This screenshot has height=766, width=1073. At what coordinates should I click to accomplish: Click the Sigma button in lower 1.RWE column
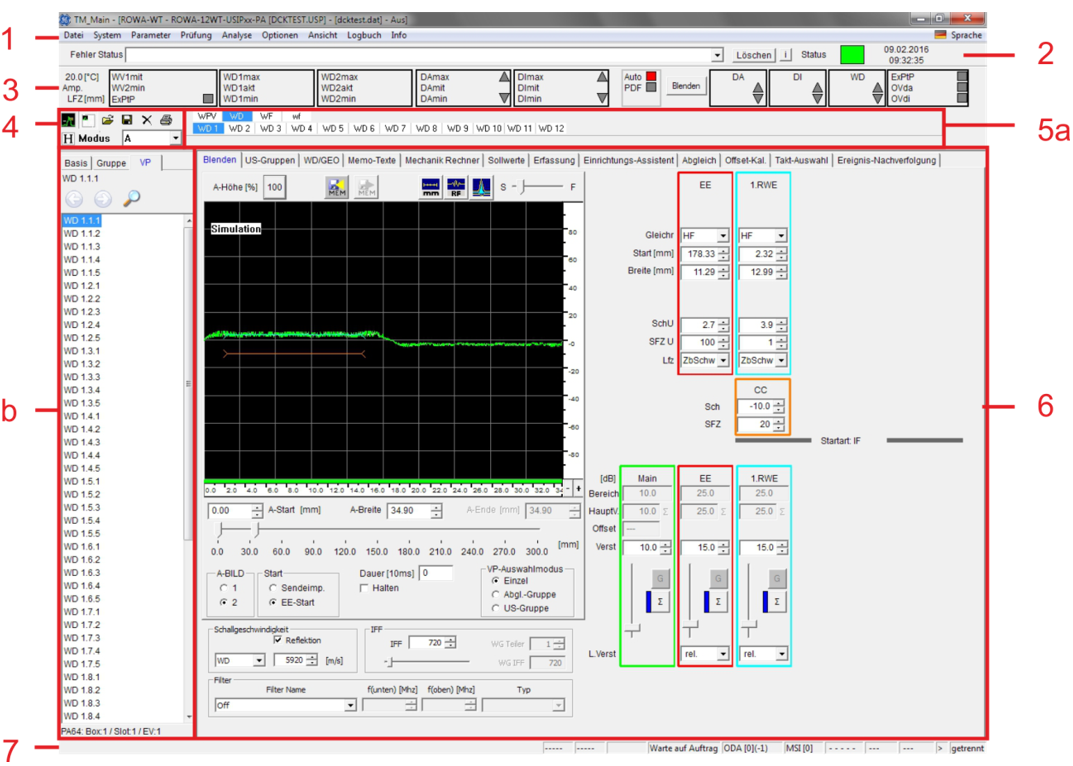coord(777,602)
